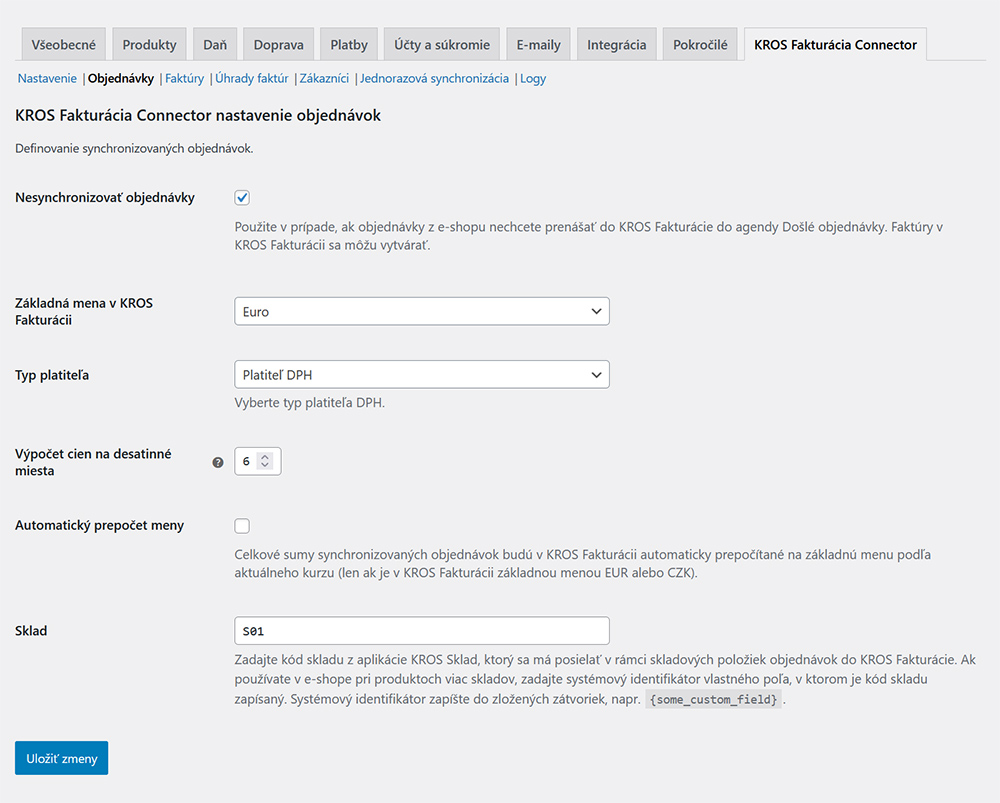View the Logy subsection
This screenshot has width=1000, height=803.
pyautogui.click(x=533, y=78)
